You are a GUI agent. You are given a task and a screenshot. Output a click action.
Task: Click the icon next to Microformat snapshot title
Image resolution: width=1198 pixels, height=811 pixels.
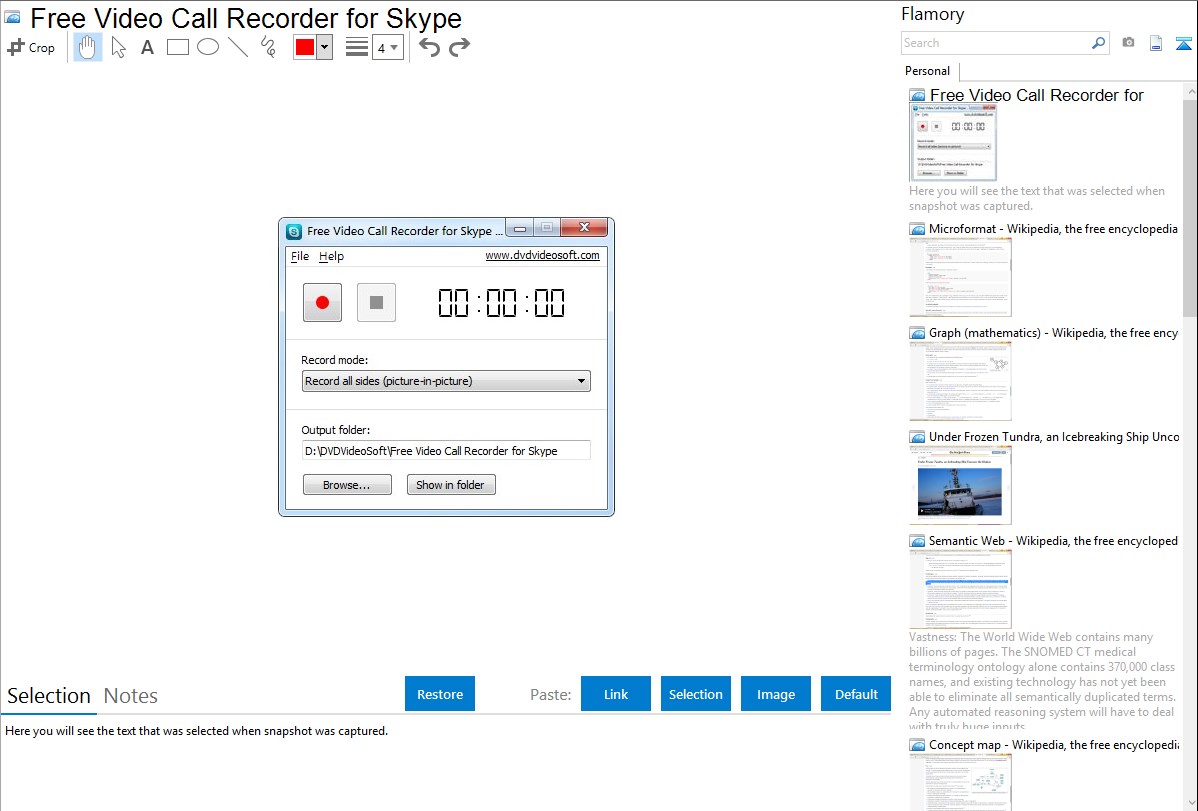(918, 229)
